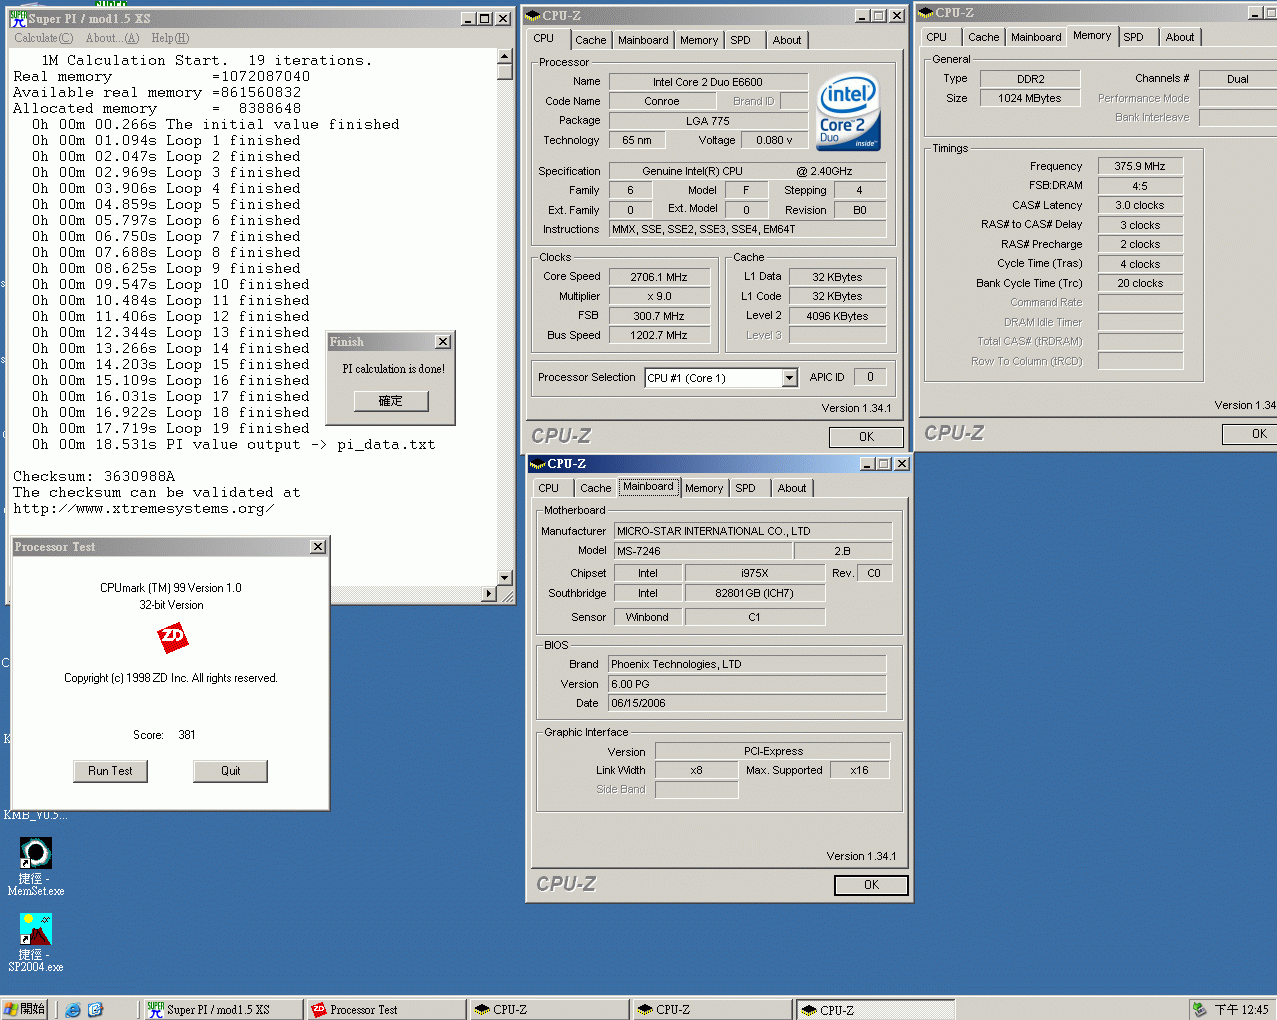The image size is (1277, 1020).
Task: Click the Run Test button
Action: pos(110,771)
